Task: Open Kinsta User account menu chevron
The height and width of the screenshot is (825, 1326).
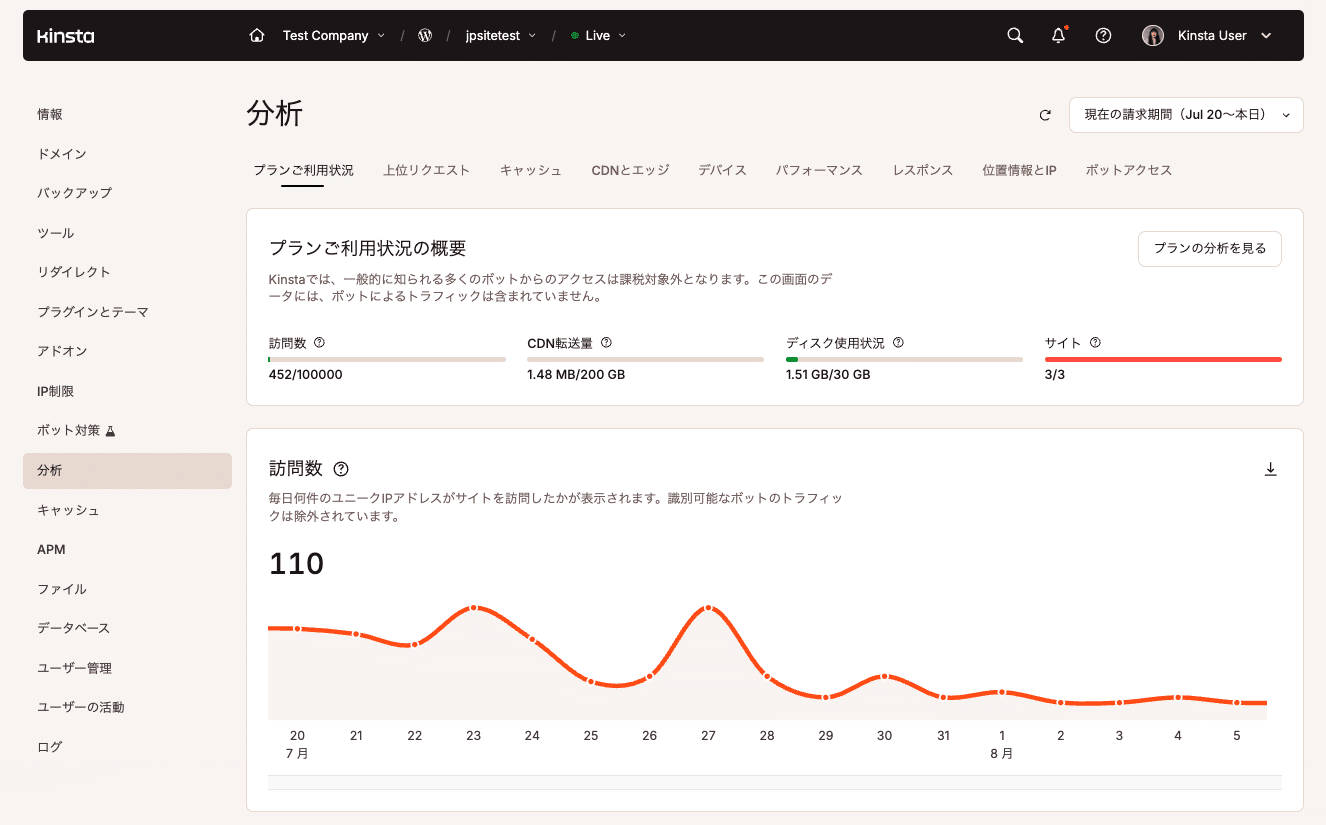Action: [1266, 36]
